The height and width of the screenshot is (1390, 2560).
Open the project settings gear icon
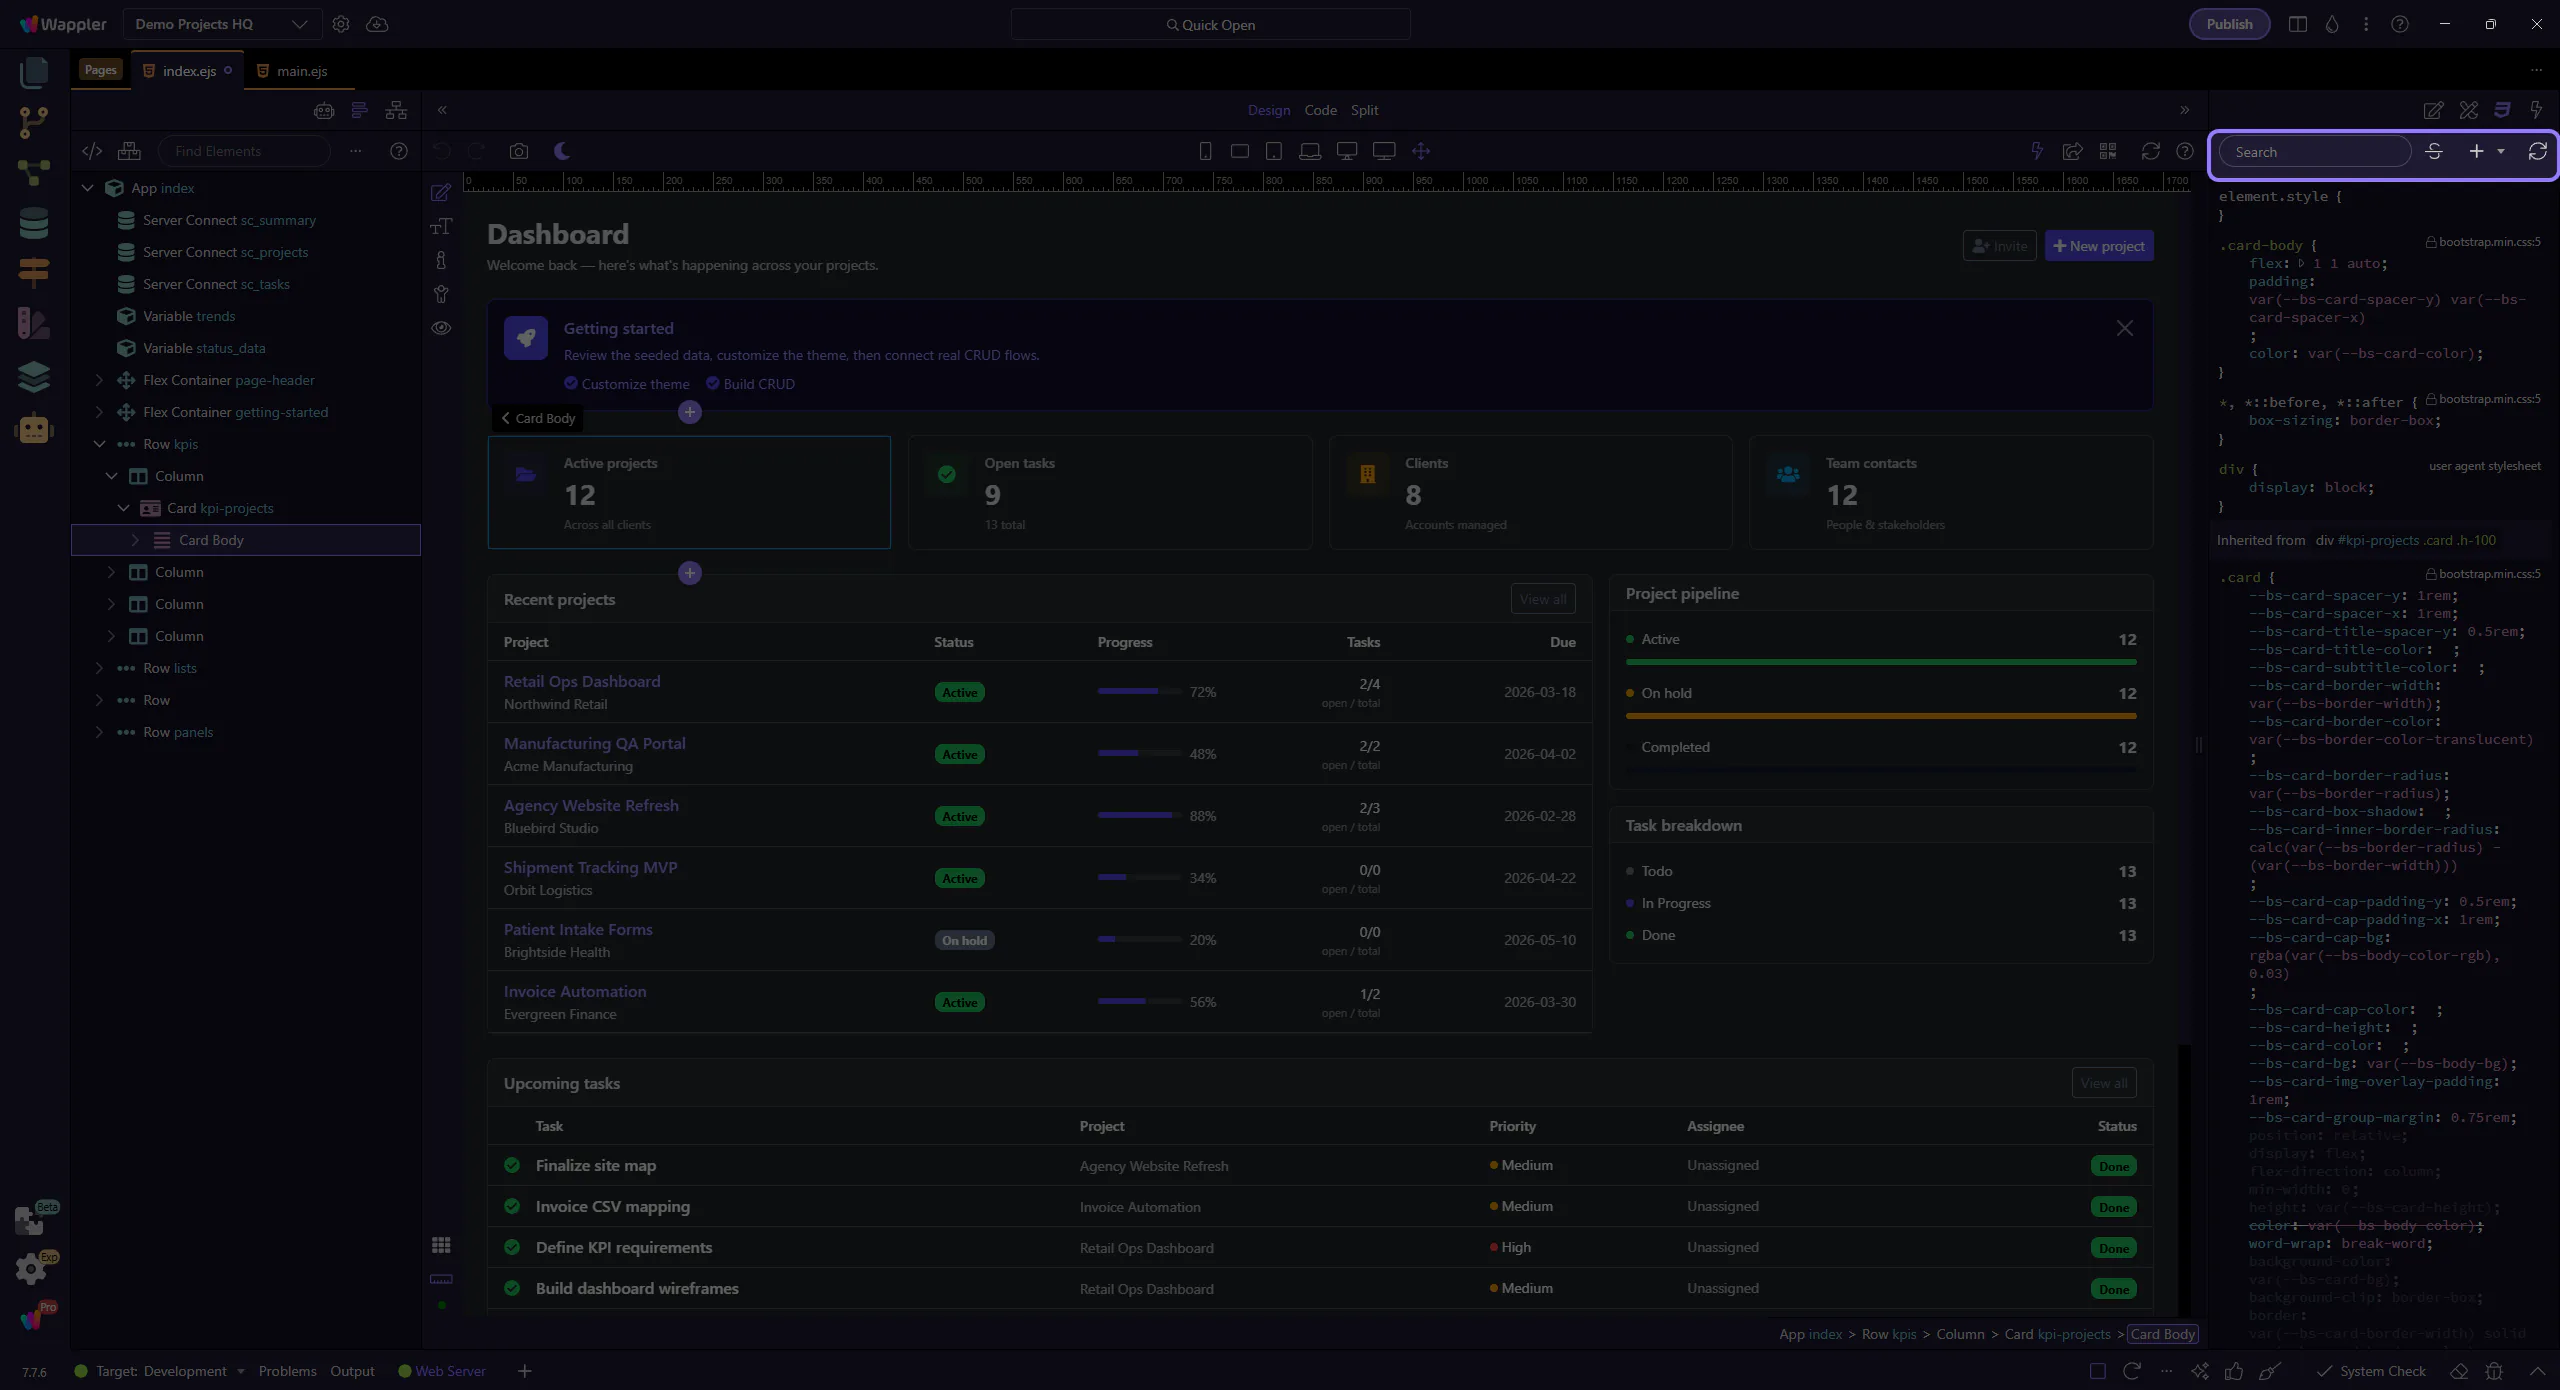click(341, 24)
